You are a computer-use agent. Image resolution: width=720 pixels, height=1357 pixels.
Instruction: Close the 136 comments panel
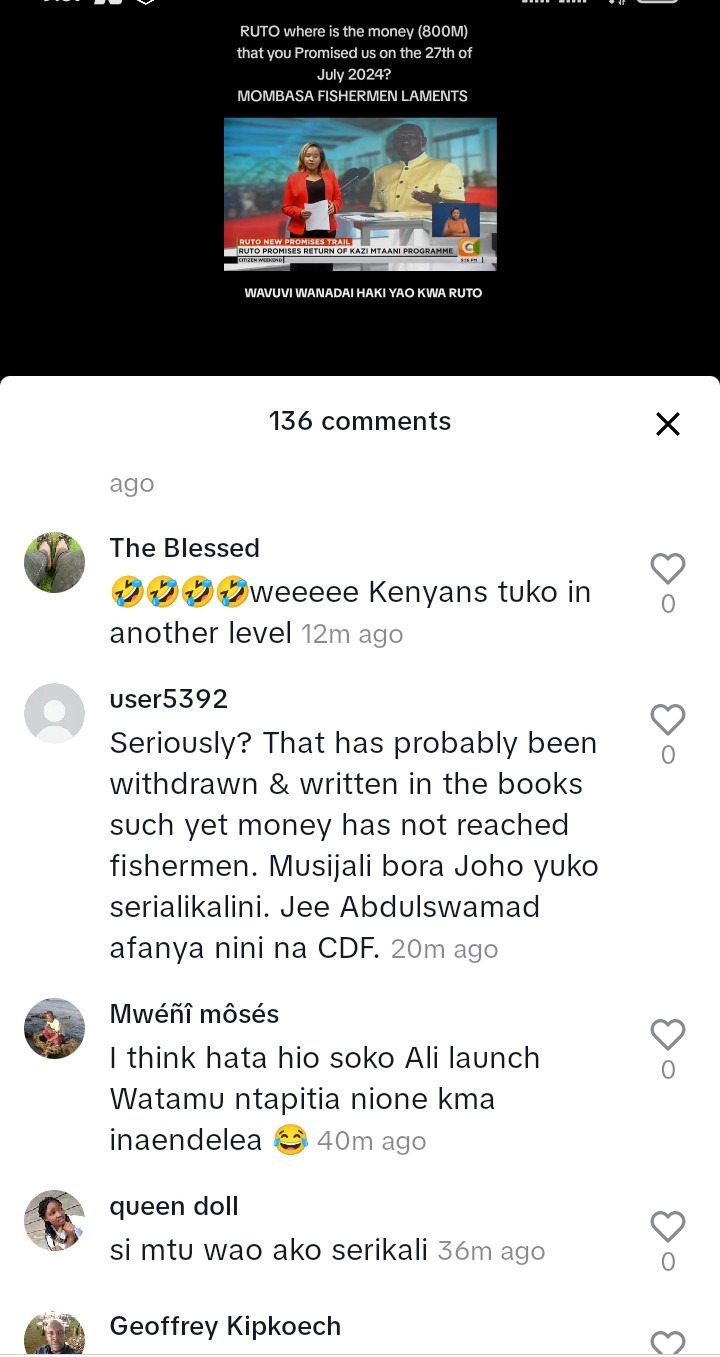click(668, 424)
